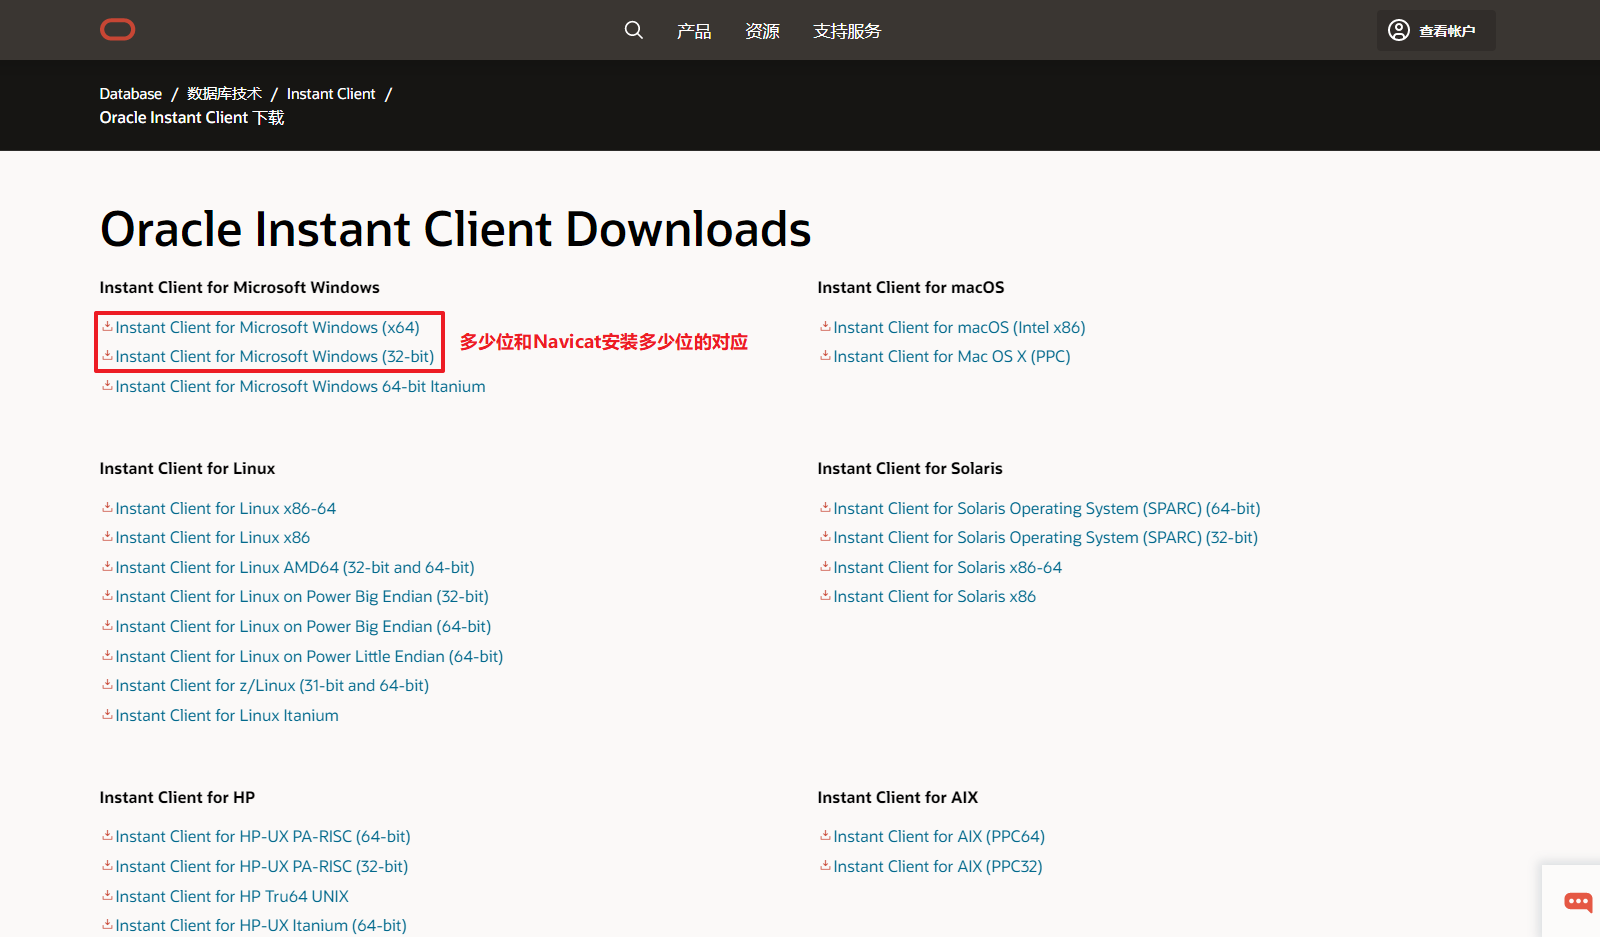Go to Database breadcrumb
Viewport: 1600px width, 937px height.
pyautogui.click(x=131, y=94)
